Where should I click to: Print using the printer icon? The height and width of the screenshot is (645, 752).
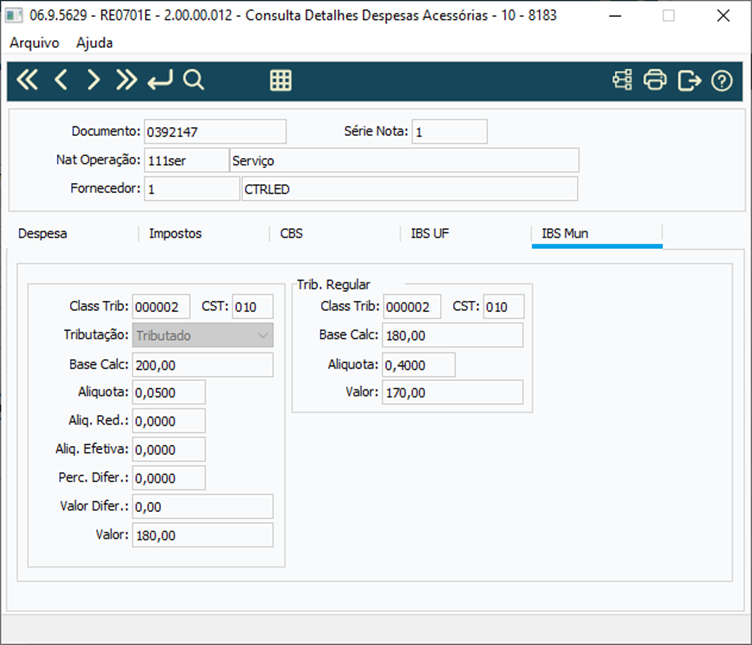[x=655, y=80]
